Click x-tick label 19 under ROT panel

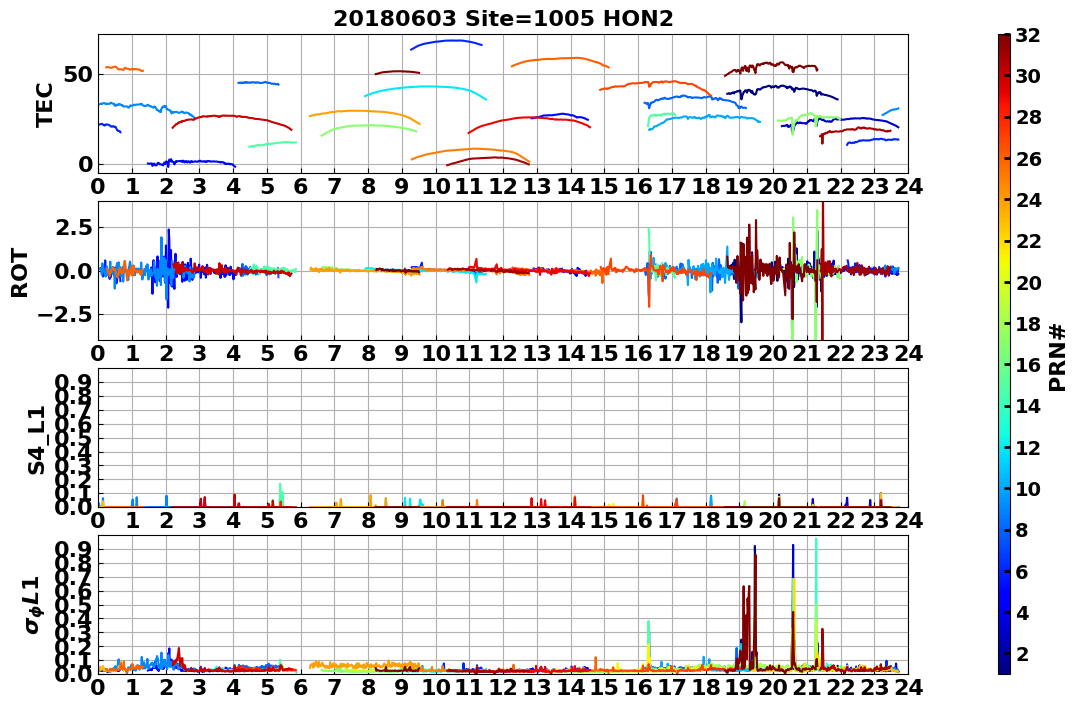coord(740,353)
